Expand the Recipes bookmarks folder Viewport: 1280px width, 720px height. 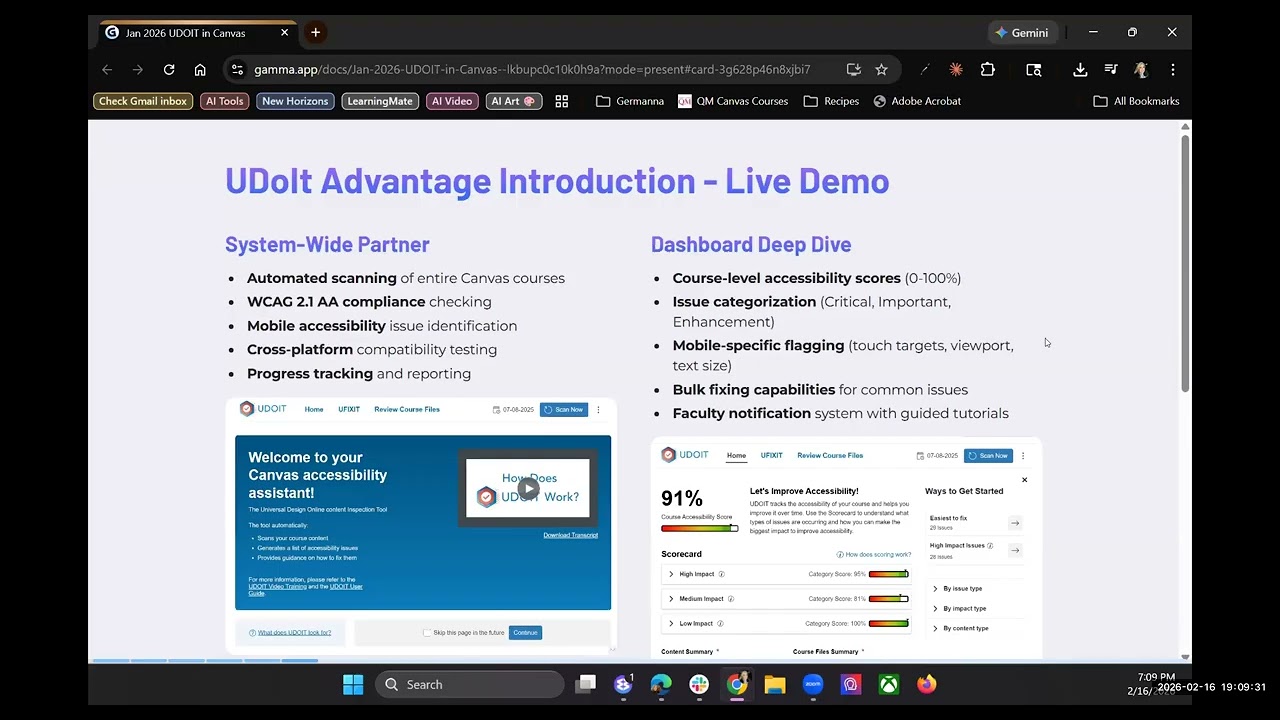[x=831, y=101]
